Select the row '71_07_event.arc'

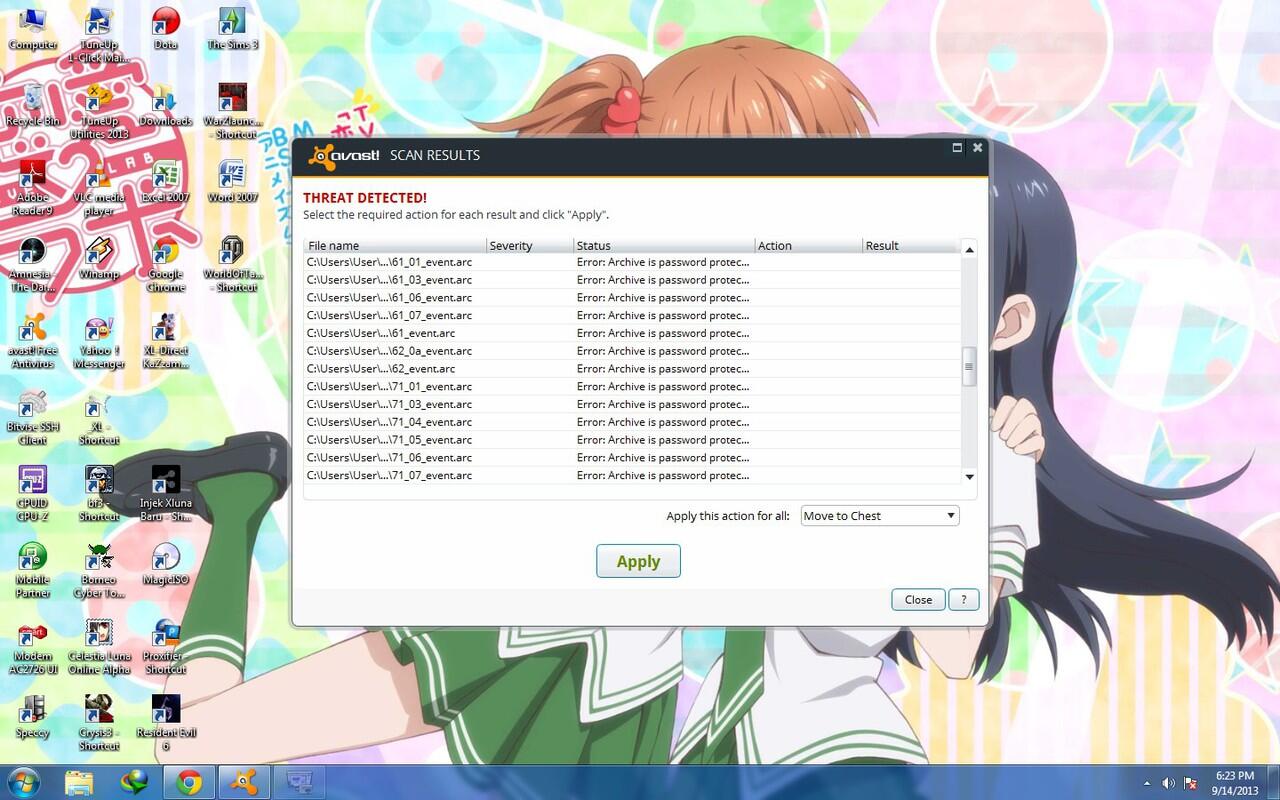pos(632,475)
